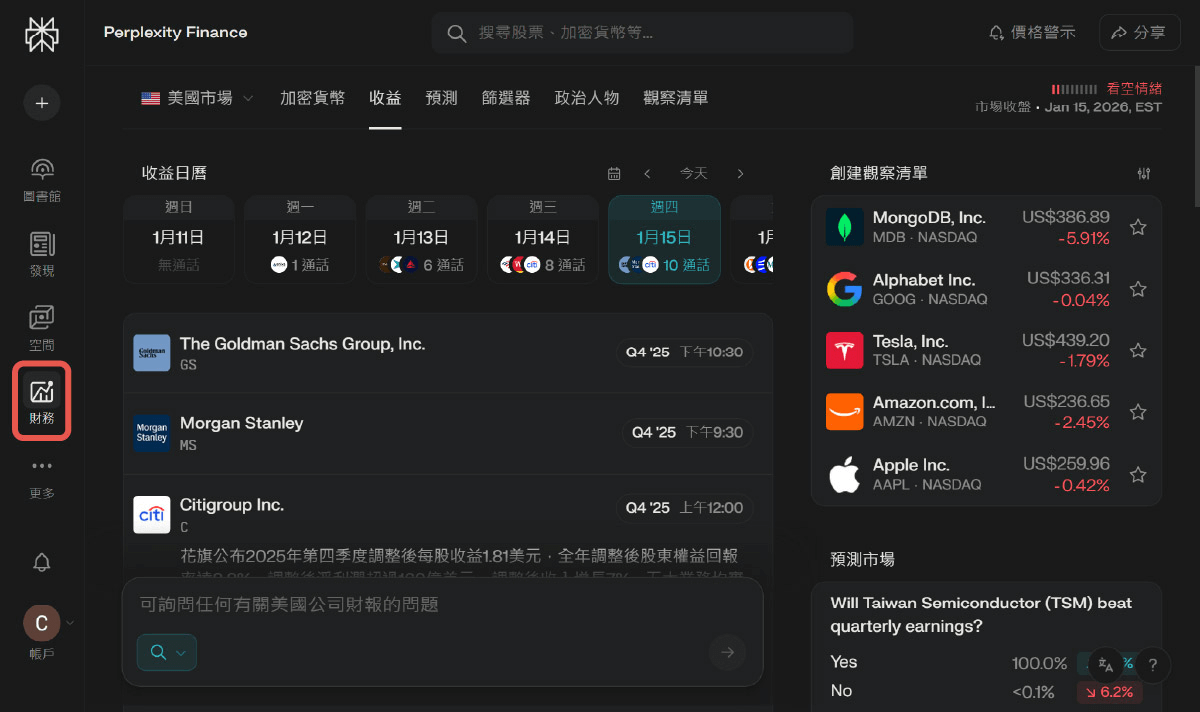
Task: Open the 發現 section from the sidebar
Action: click(41, 250)
